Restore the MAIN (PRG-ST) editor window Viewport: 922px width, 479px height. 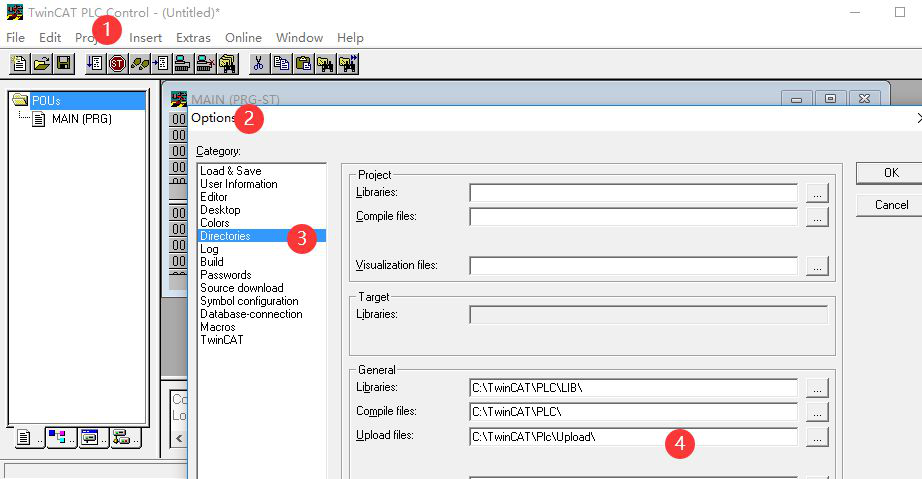830,99
